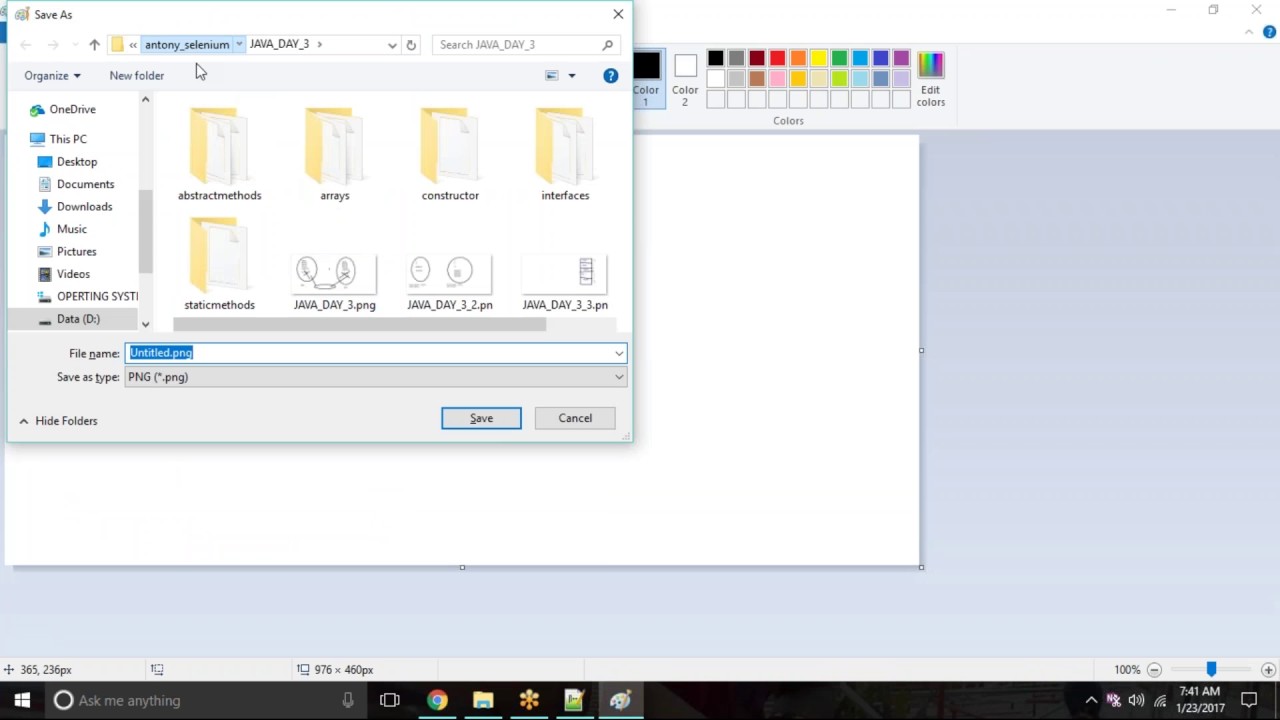Pick the red swatch in Paint's palette

[x=777, y=59]
